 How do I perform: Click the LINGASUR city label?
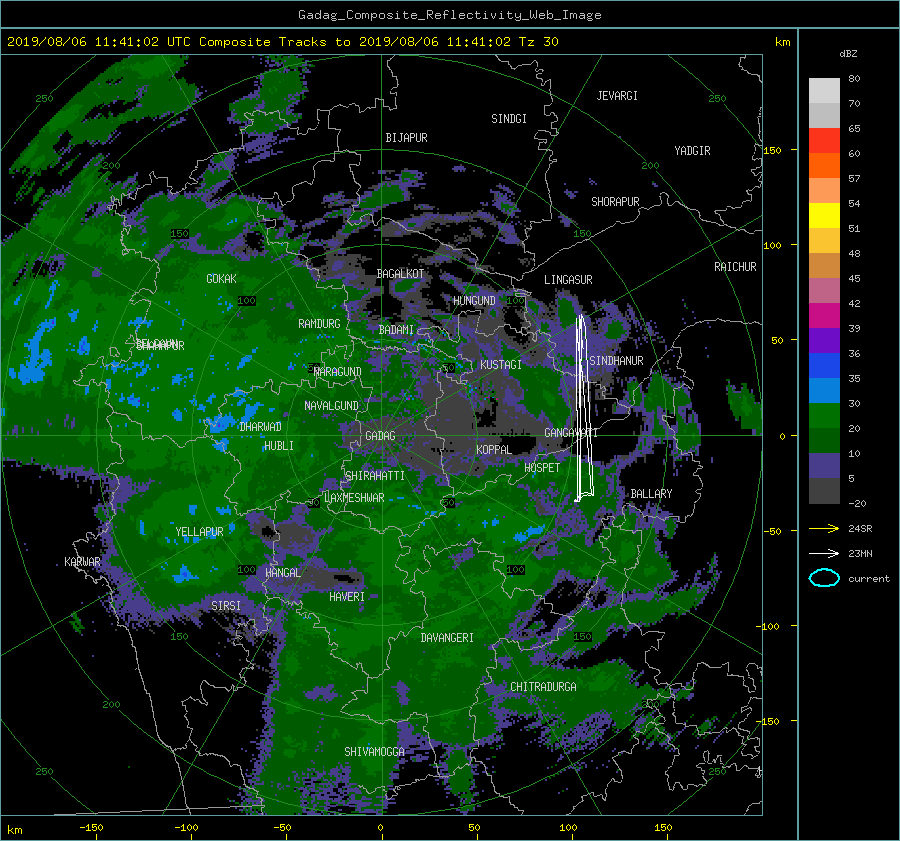click(x=568, y=280)
